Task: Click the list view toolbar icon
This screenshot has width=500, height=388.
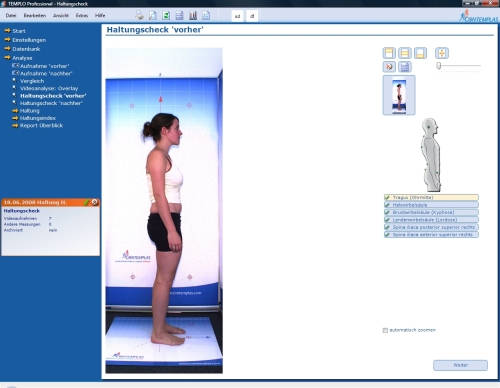Action: 179,15
